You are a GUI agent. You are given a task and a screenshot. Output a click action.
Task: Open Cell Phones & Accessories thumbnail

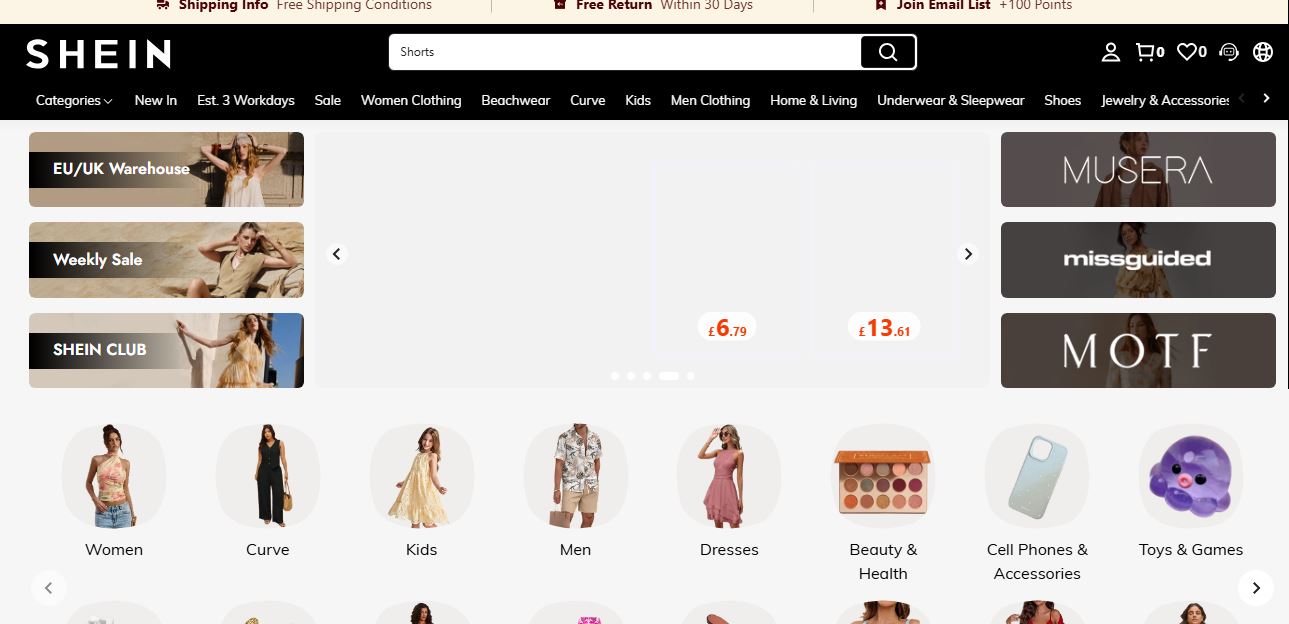point(1037,476)
